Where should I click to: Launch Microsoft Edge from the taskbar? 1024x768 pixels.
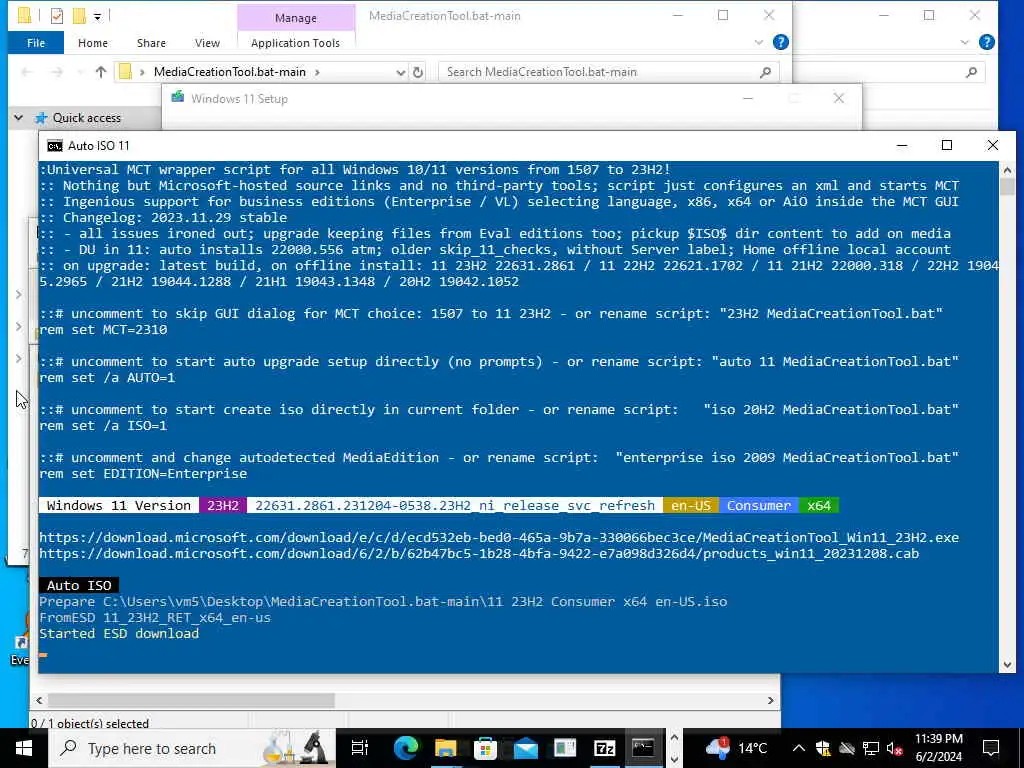tap(406, 748)
